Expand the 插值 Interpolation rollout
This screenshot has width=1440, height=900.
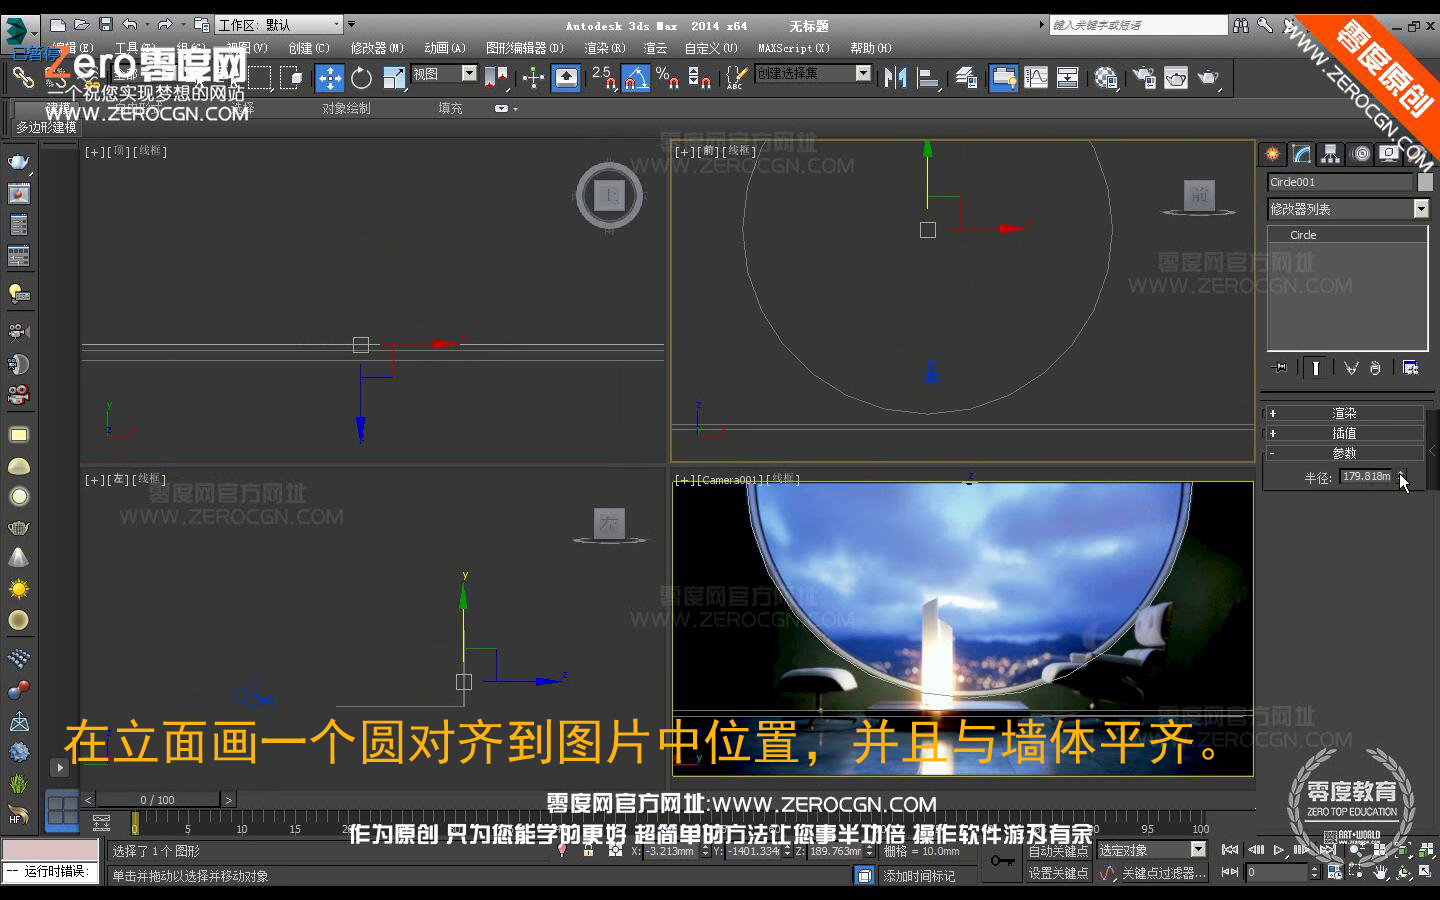pyautogui.click(x=1344, y=433)
